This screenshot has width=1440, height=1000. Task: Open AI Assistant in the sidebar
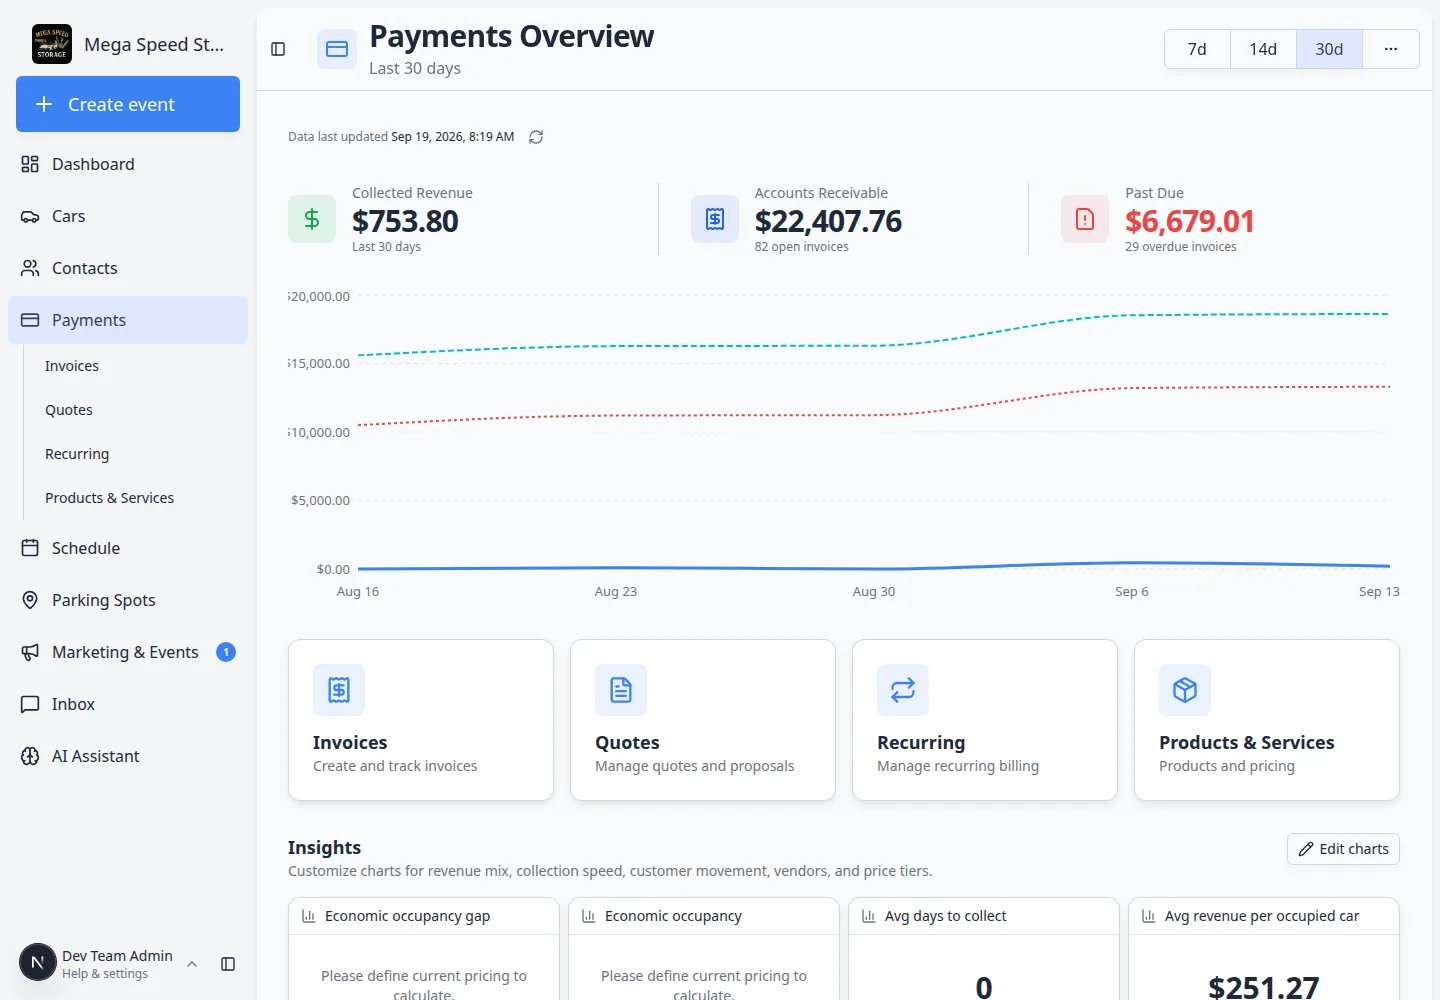(x=128, y=756)
